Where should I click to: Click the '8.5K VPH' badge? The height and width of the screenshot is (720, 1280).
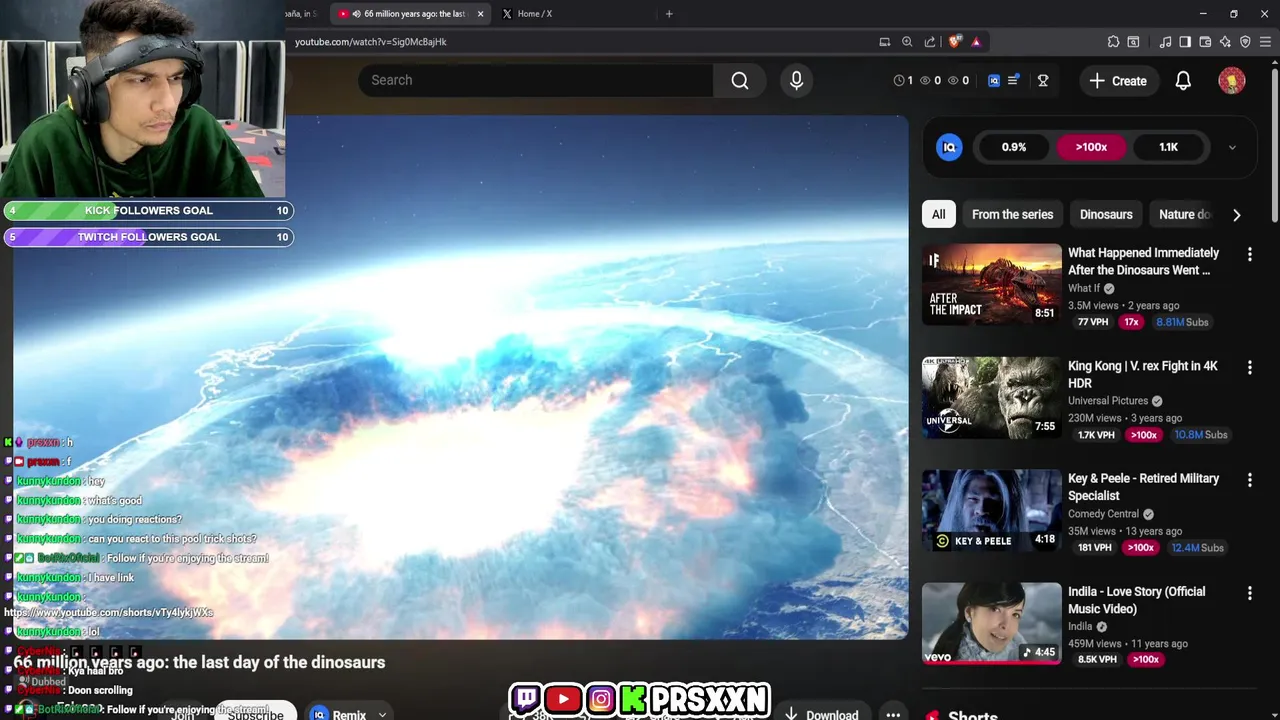point(1096,660)
